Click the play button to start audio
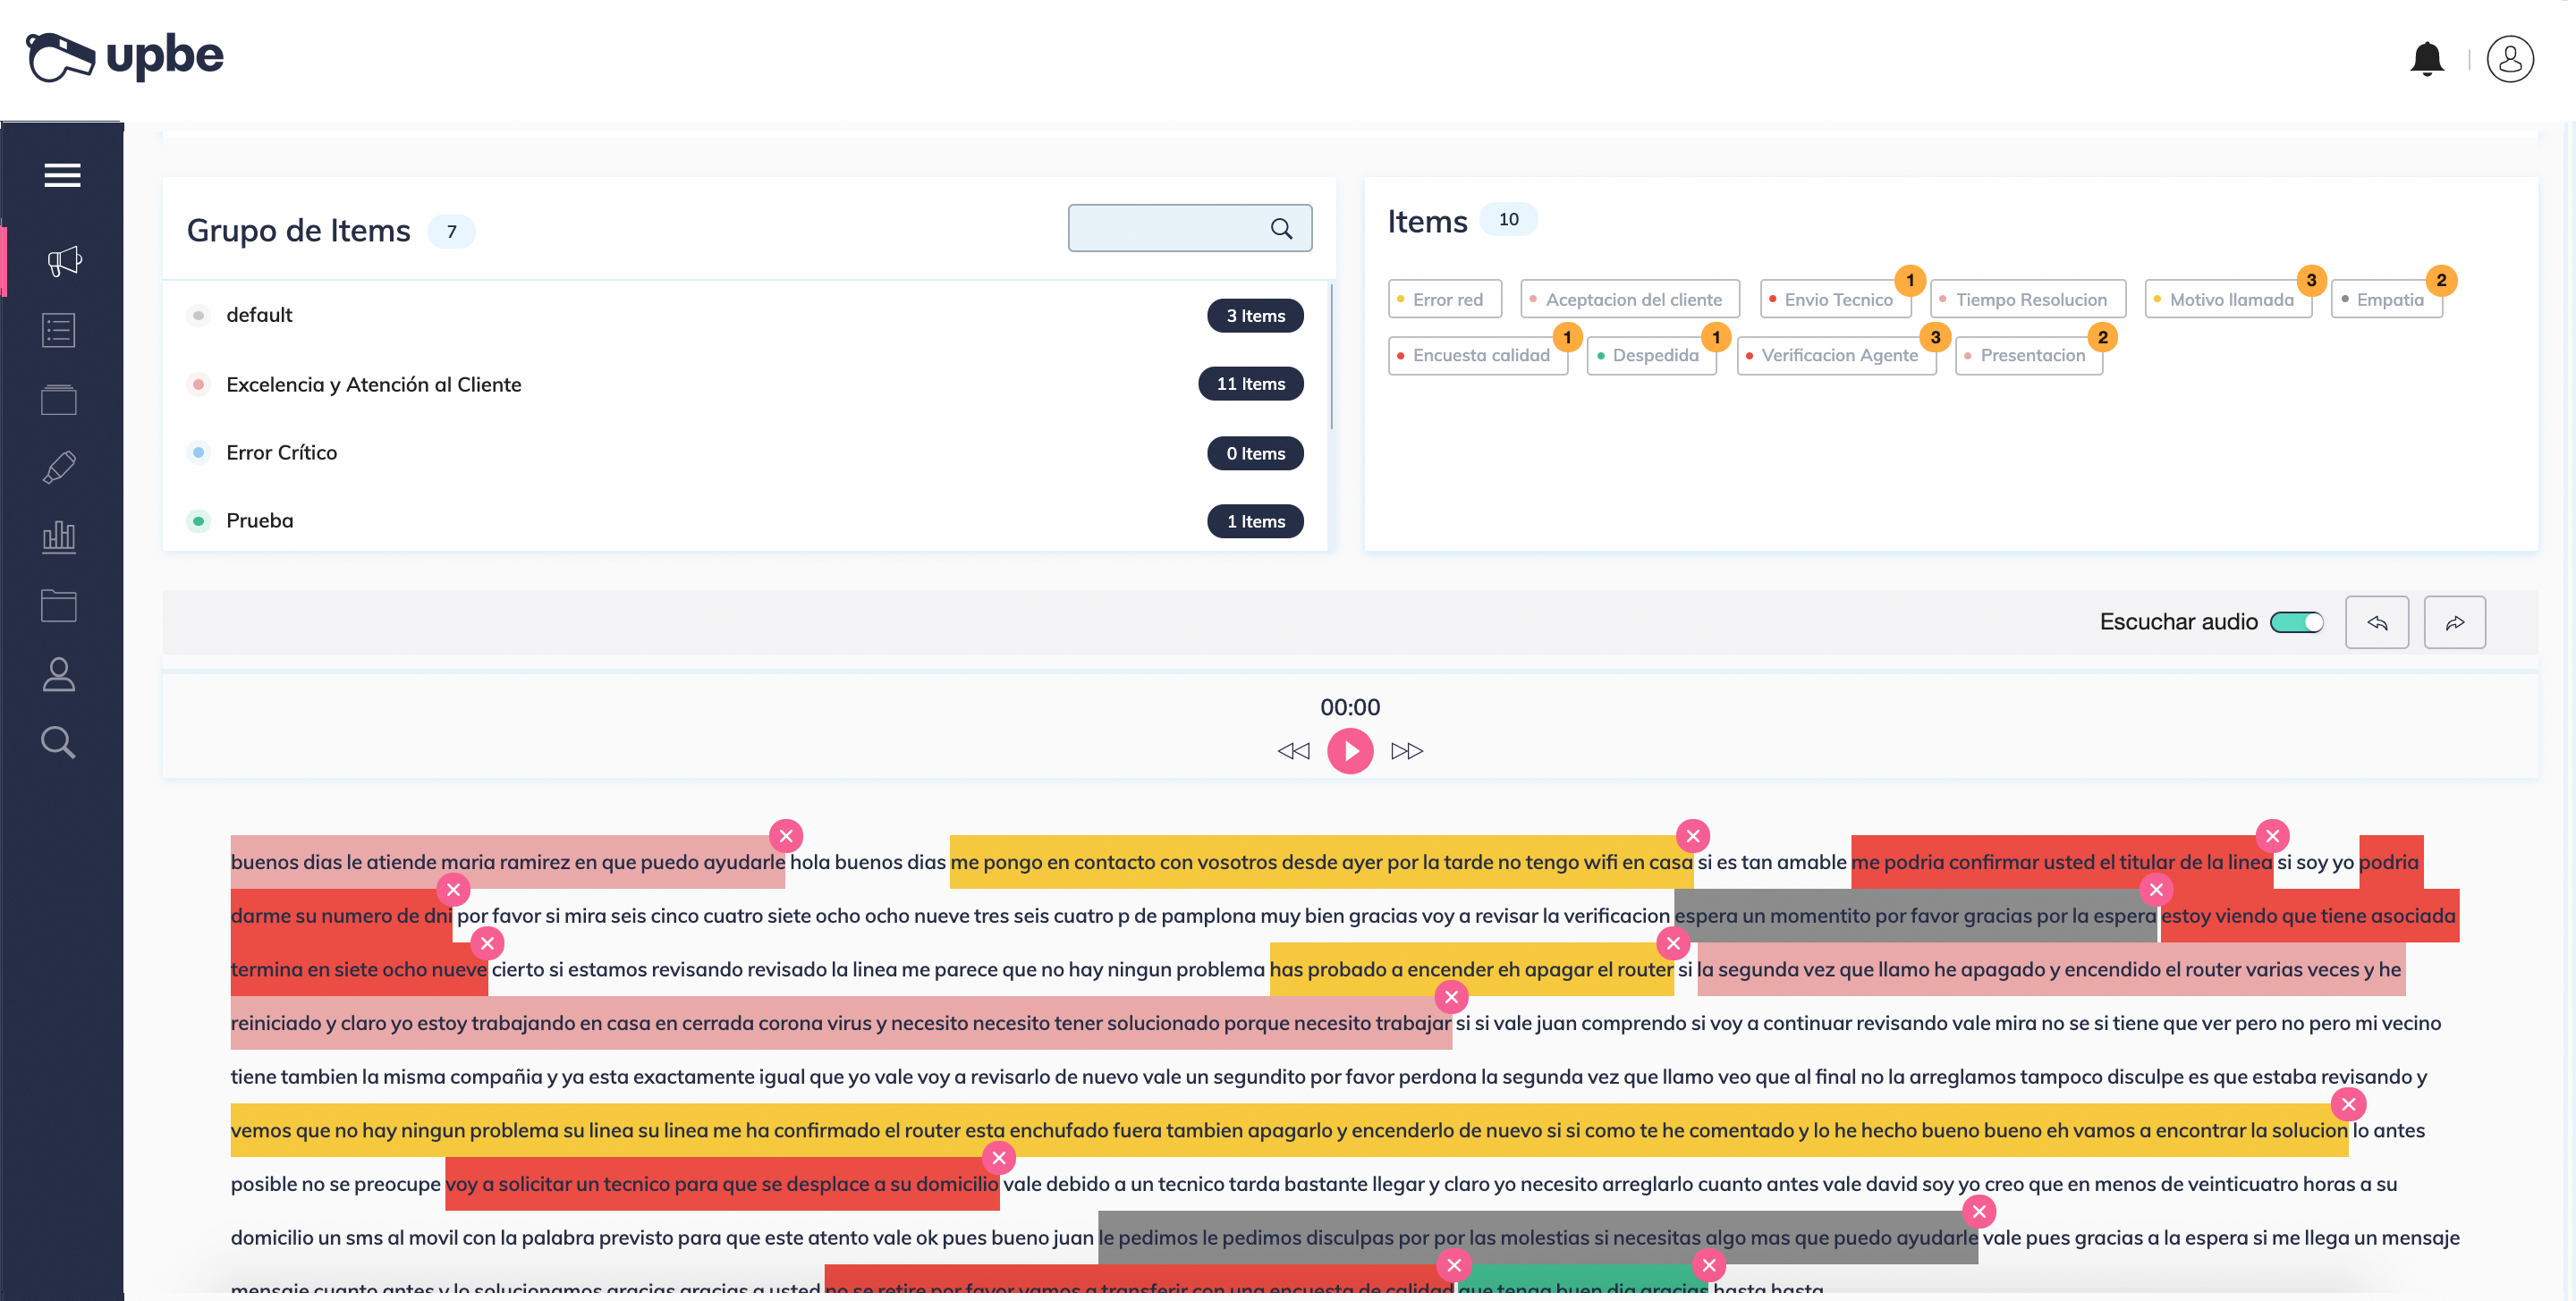This screenshot has height=1301, width=2576. pyautogui.click(x=1352, y=750)
